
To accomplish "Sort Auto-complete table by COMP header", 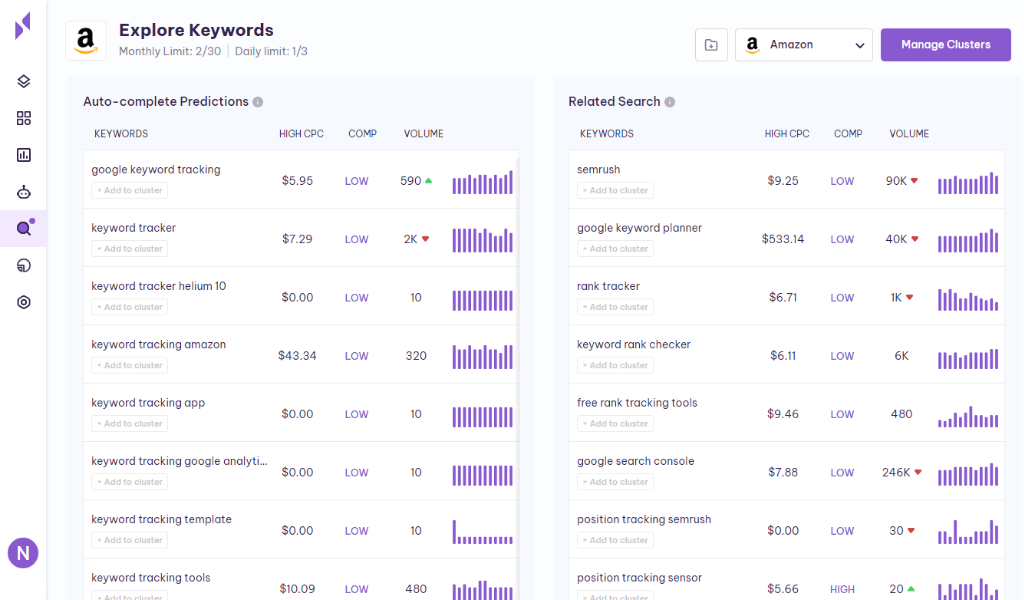I will [362, 134].
